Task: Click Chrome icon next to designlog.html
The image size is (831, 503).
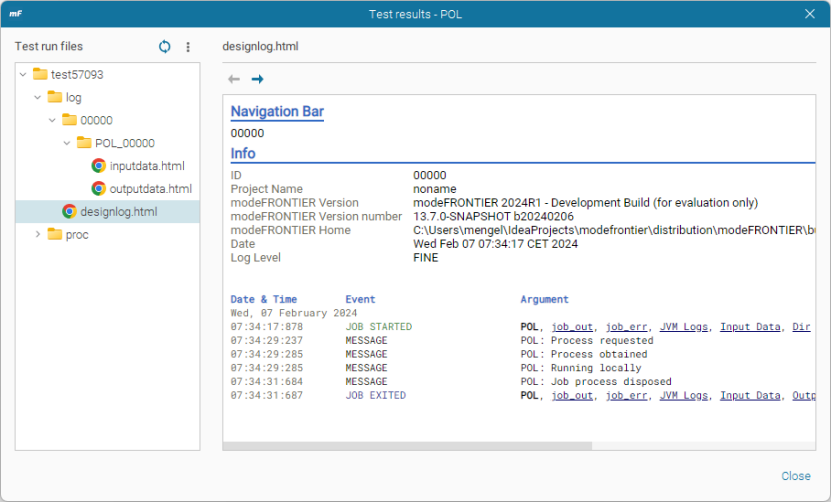Action: [69, 211]
